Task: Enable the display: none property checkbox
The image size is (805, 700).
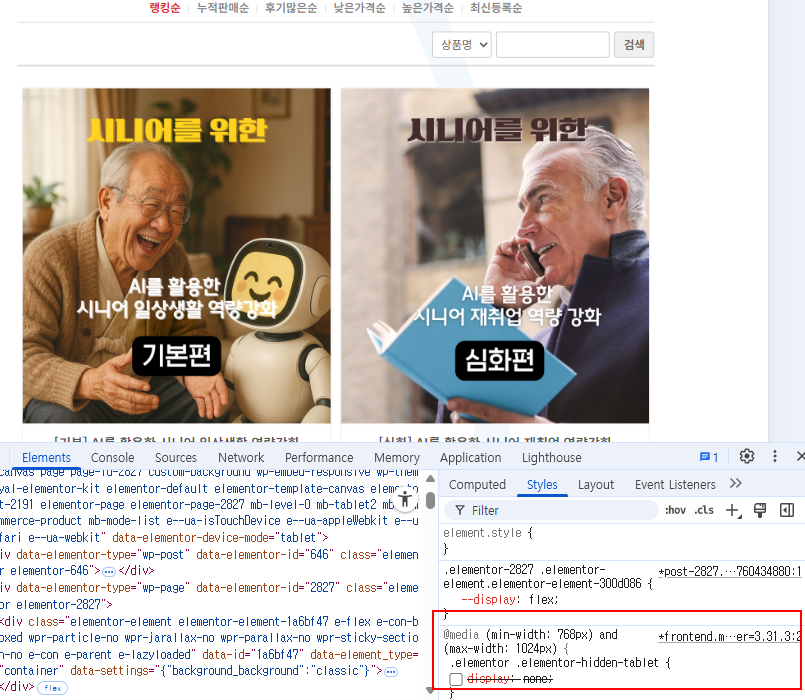Action: point(456,679)
